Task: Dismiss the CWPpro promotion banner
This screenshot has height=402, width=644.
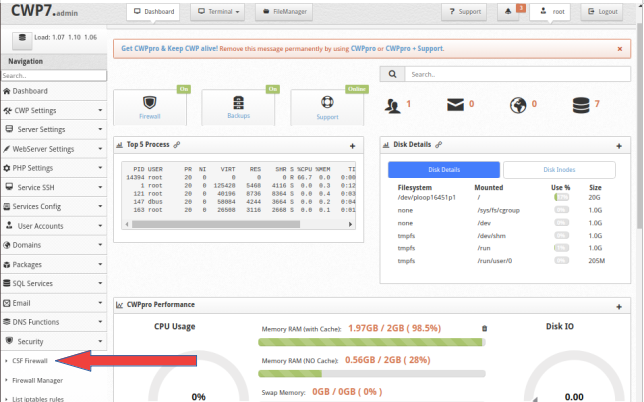Action: tap(620, 49)
